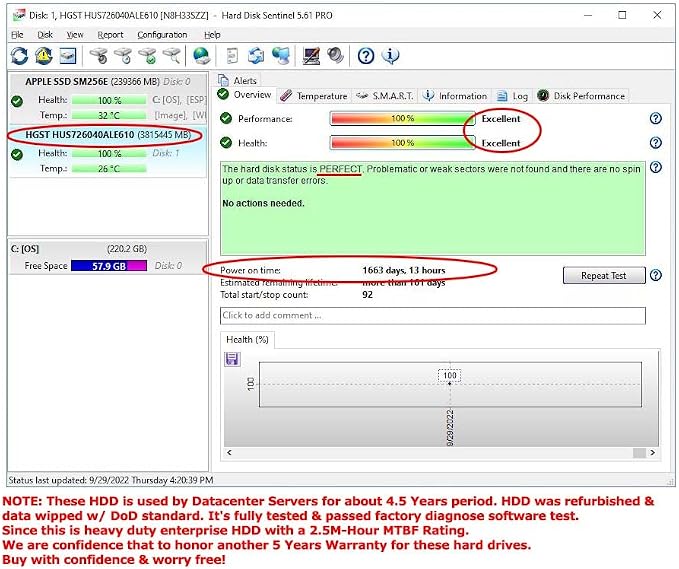Click the total start/stop count value 92
The height and width of the screenshot is (569, 679).
pyautogui.click(x=367, y=295)
